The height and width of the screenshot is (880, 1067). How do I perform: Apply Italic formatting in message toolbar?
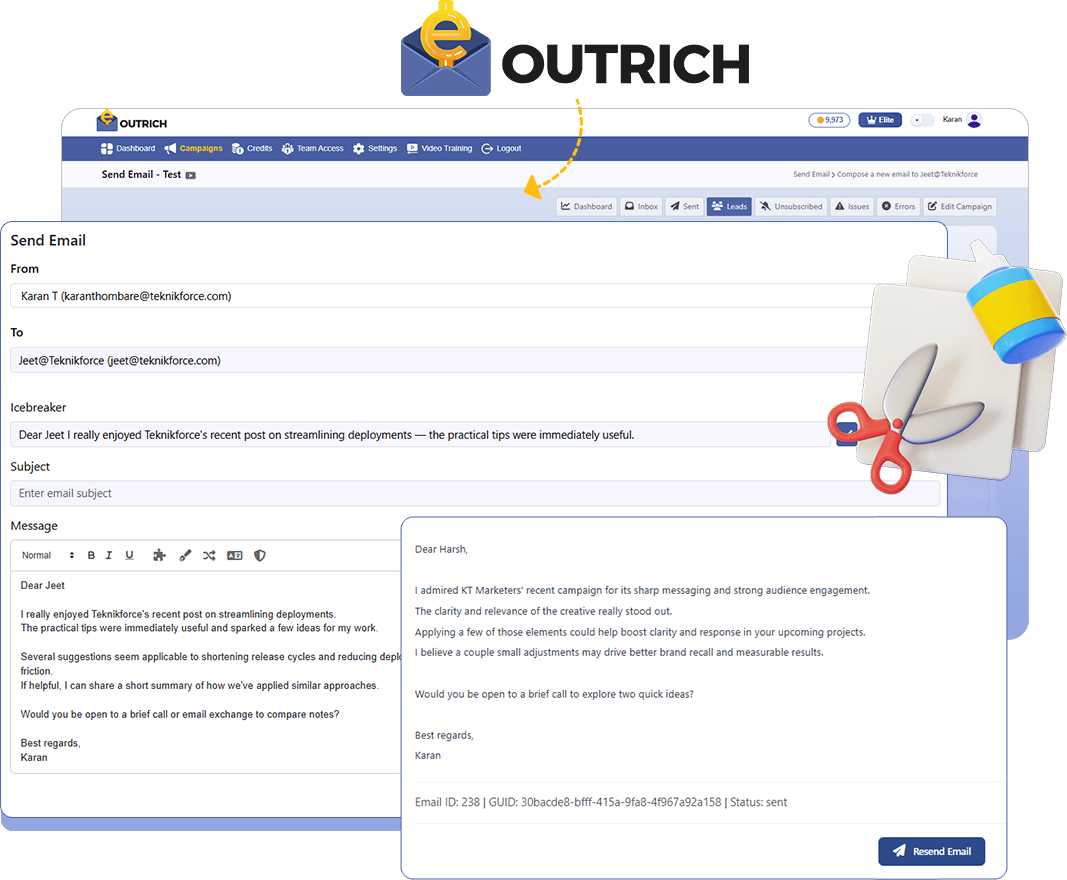[109, 556]
